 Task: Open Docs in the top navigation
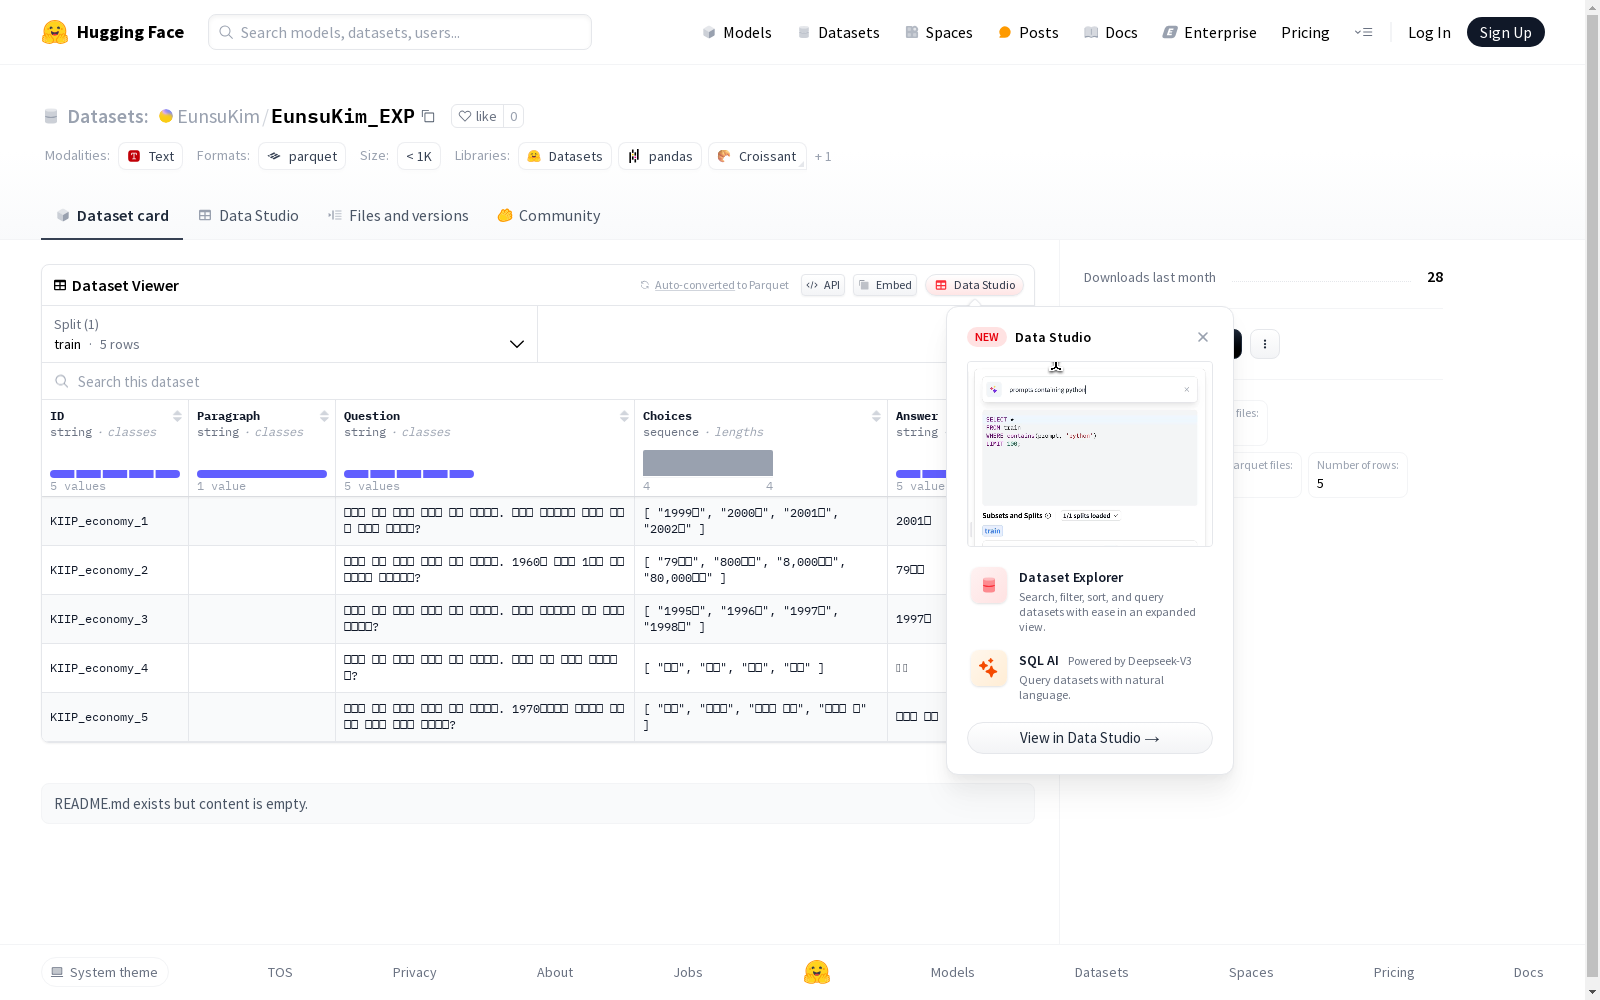click(1111, 32)
